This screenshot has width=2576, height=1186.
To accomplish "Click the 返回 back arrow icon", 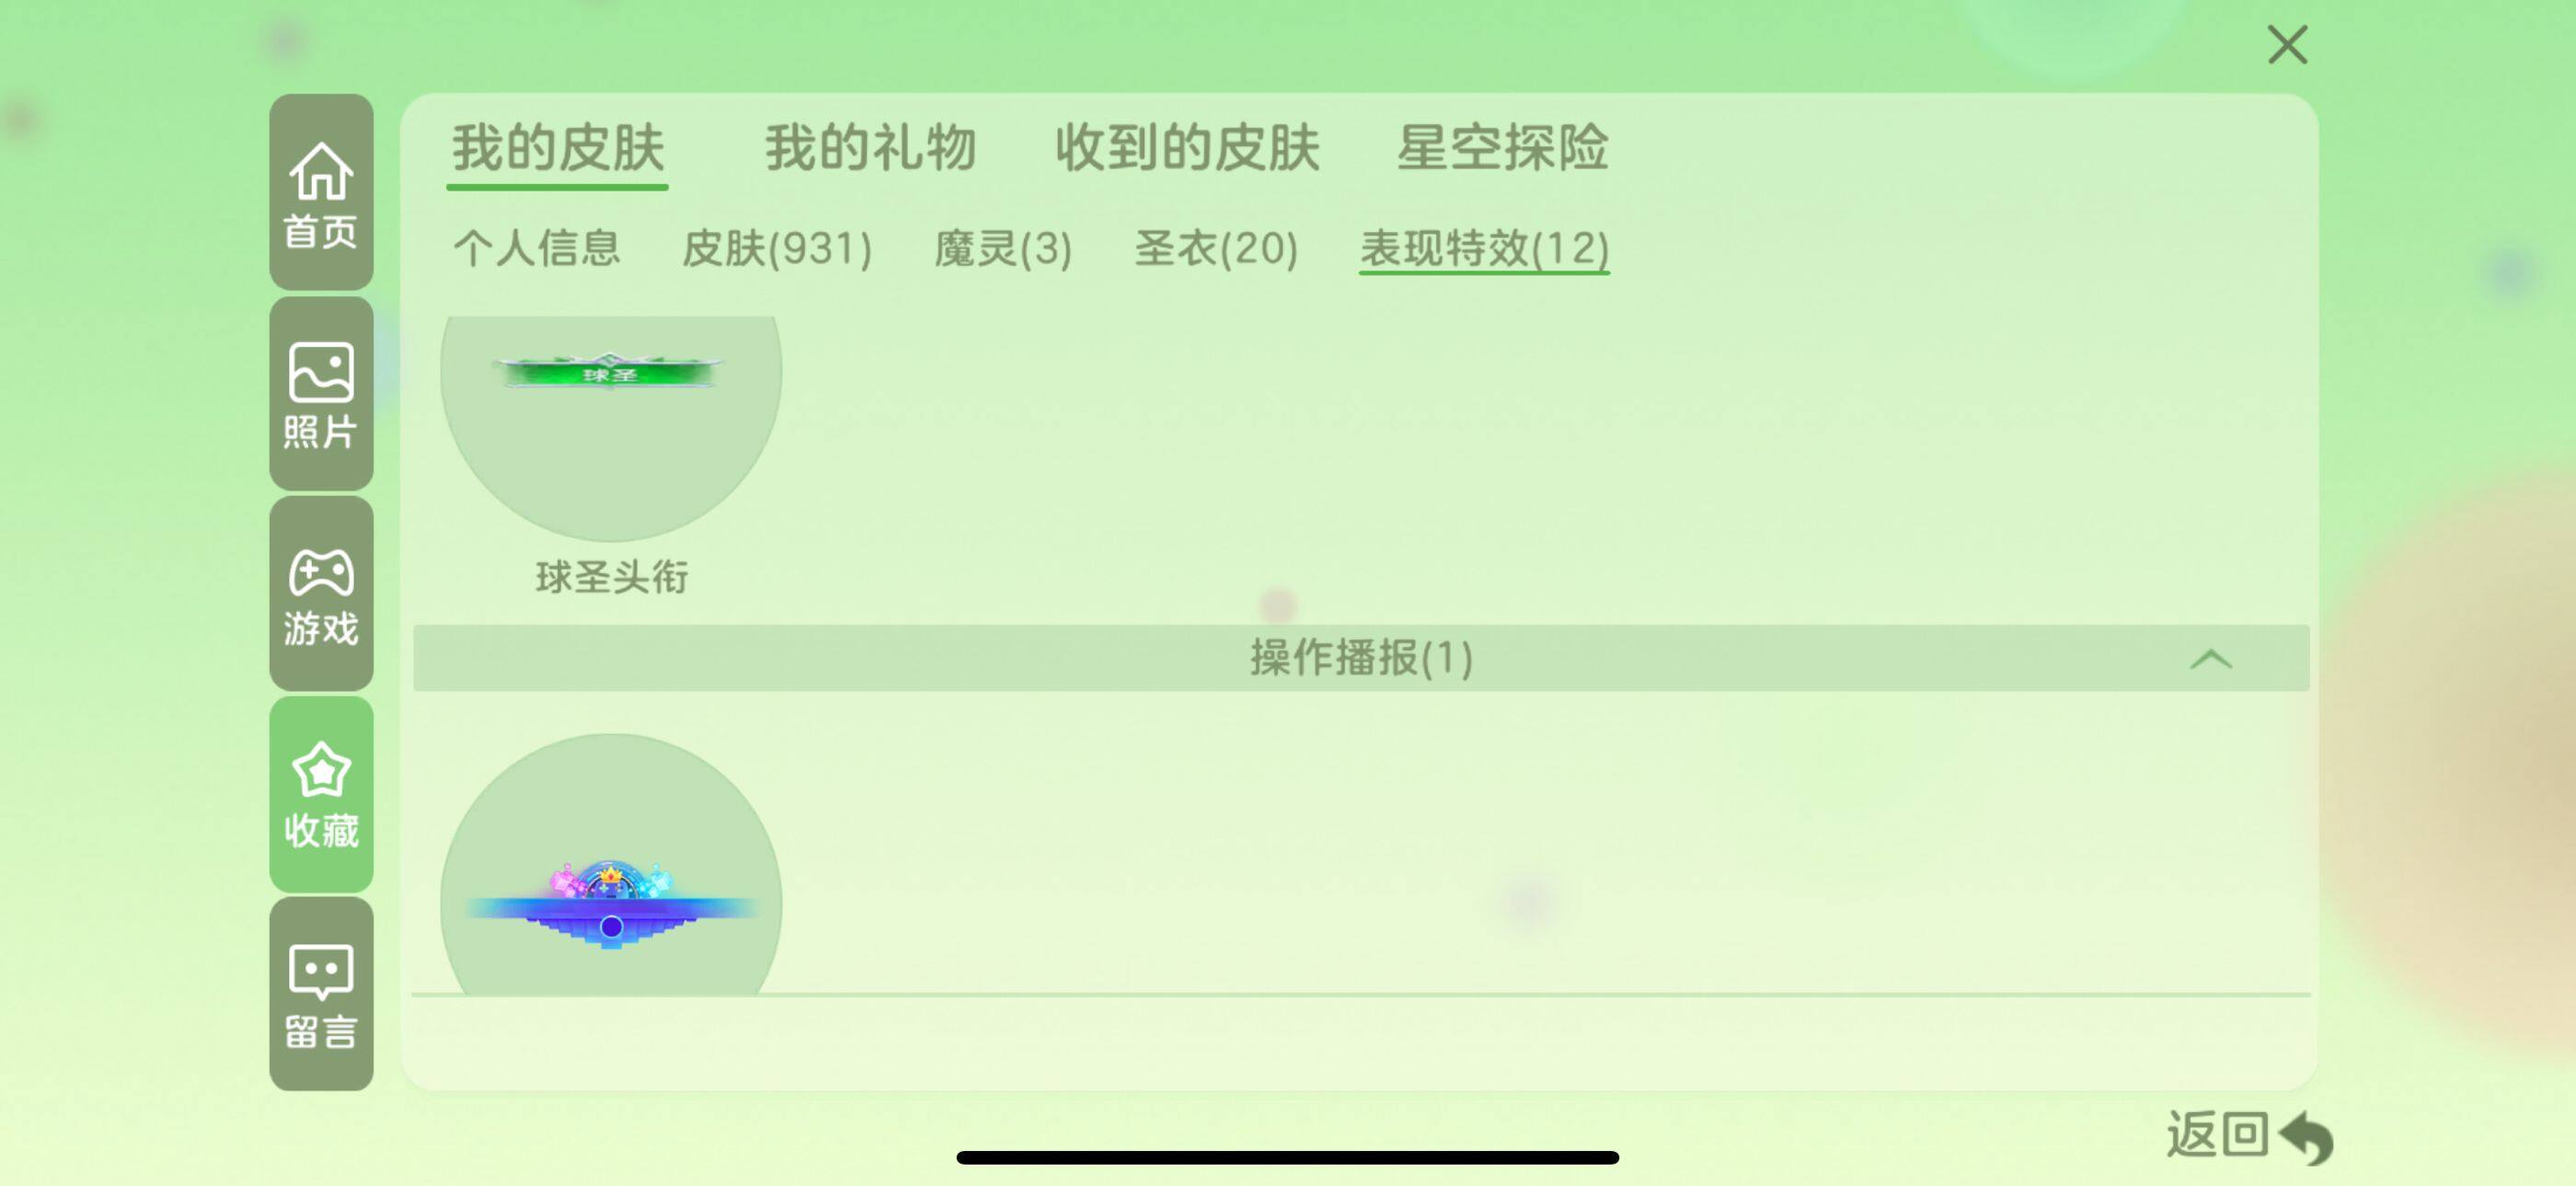I will pyautogui.click(x=2305, y=1137).
